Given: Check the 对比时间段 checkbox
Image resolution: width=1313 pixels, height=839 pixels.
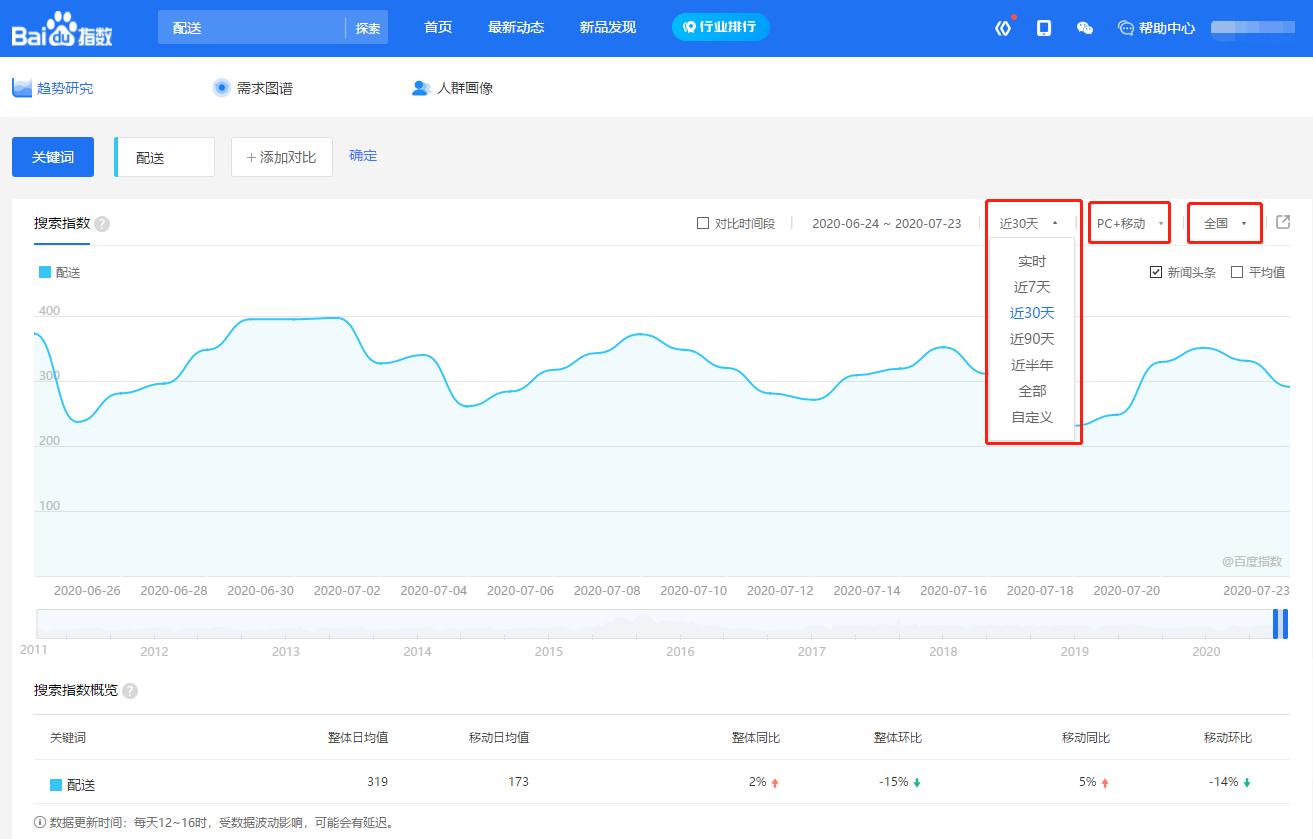Looking at the screenshot, I should (703, 222).
